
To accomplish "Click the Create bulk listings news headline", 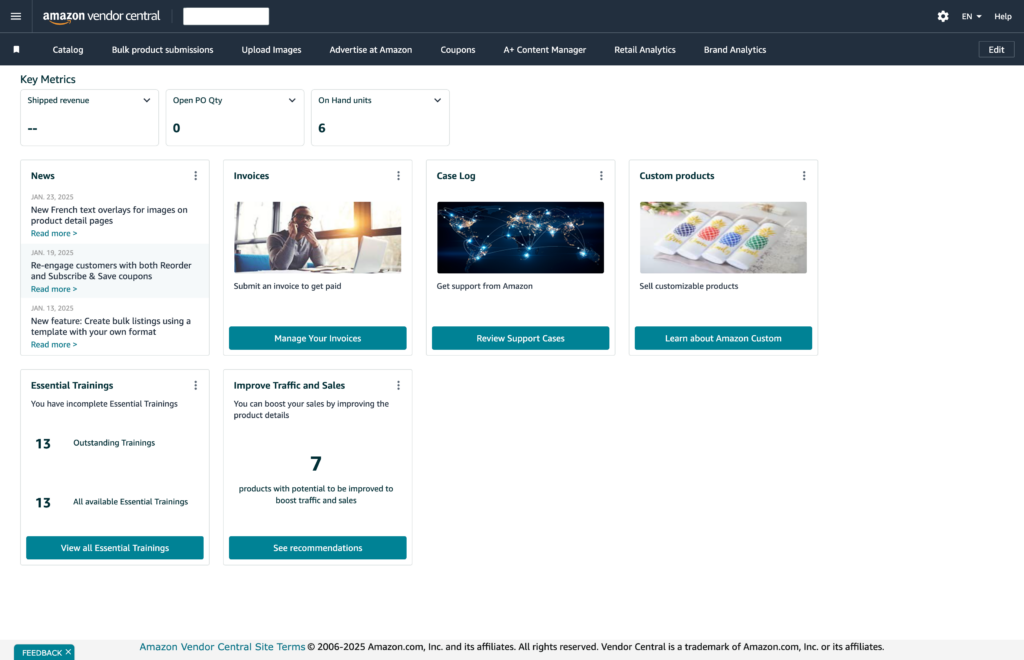I will (111, 326).
